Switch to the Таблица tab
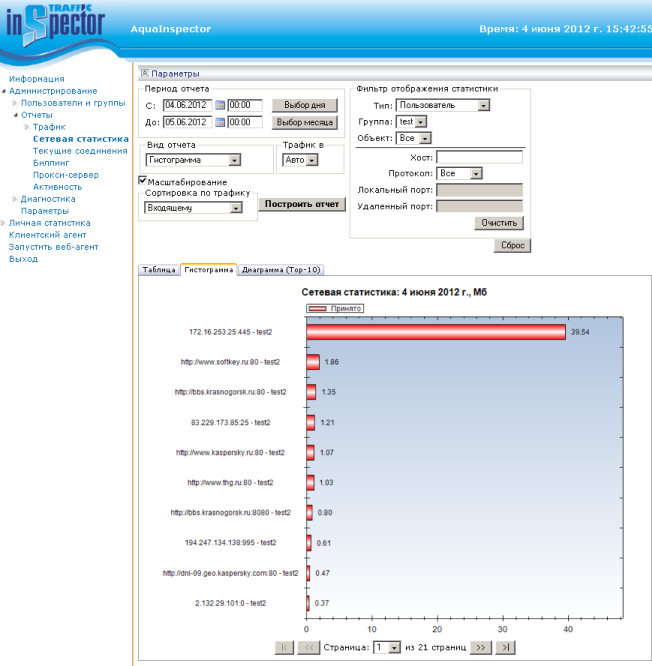 (x=159, y=270)
